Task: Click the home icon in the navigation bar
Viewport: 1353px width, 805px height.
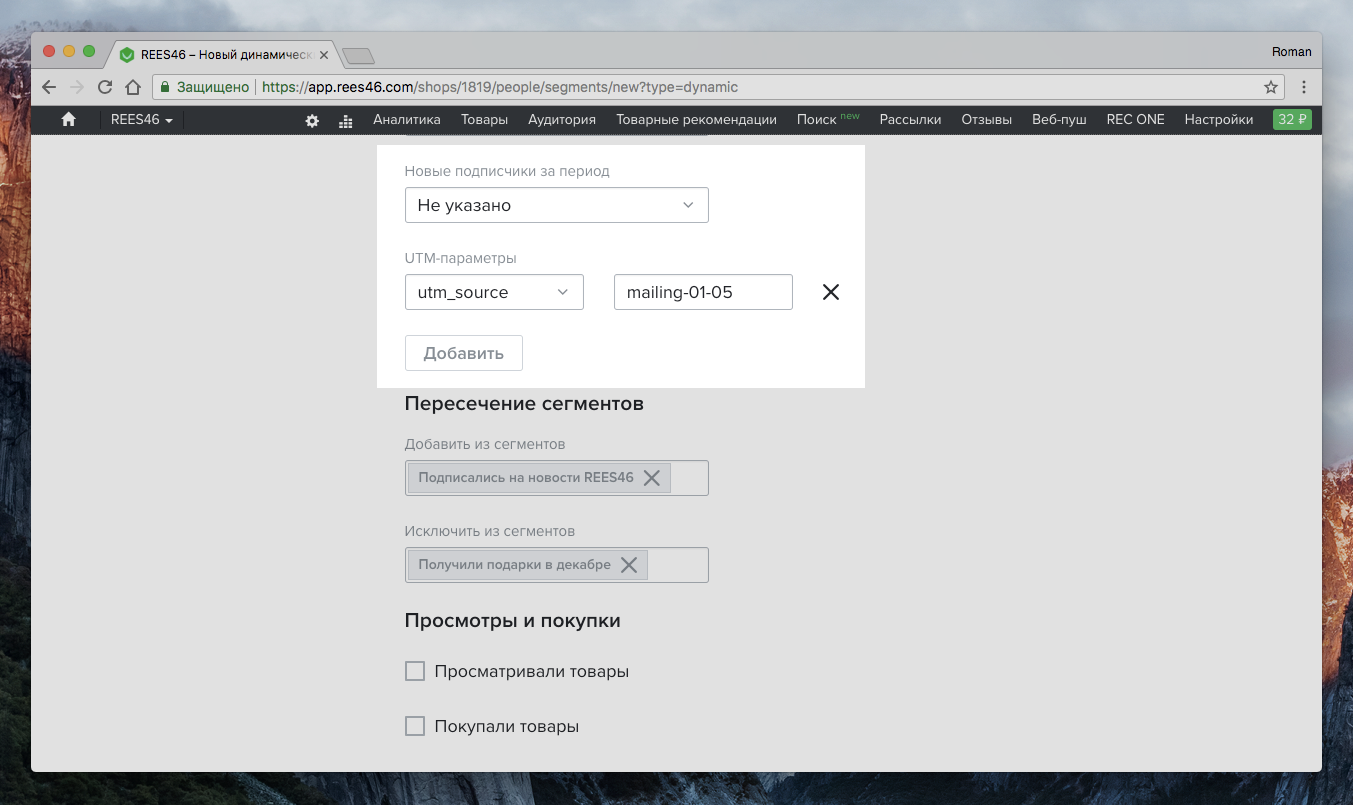Action: [67, 119]
